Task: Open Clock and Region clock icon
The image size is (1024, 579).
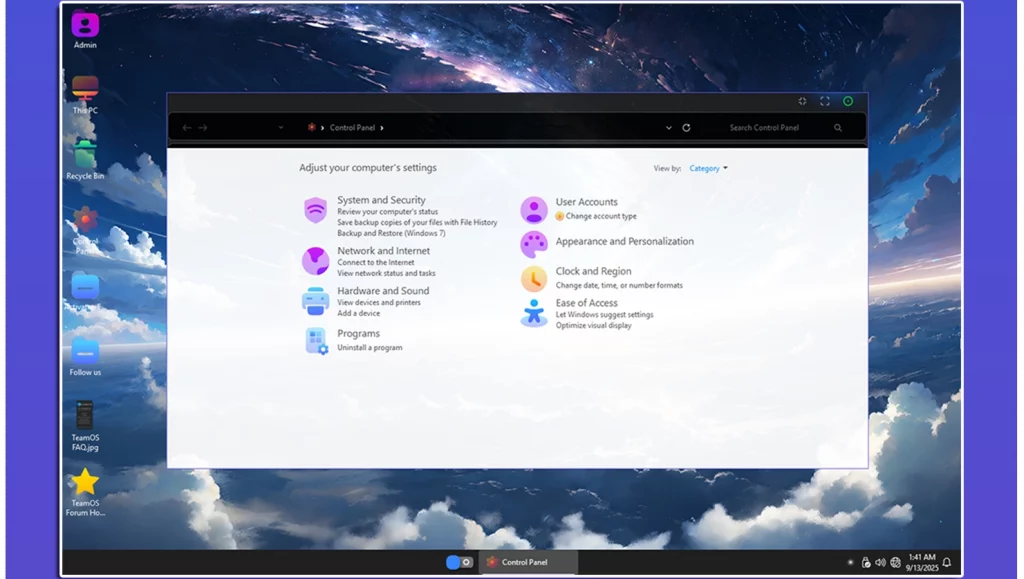Action: coord(534,278)
